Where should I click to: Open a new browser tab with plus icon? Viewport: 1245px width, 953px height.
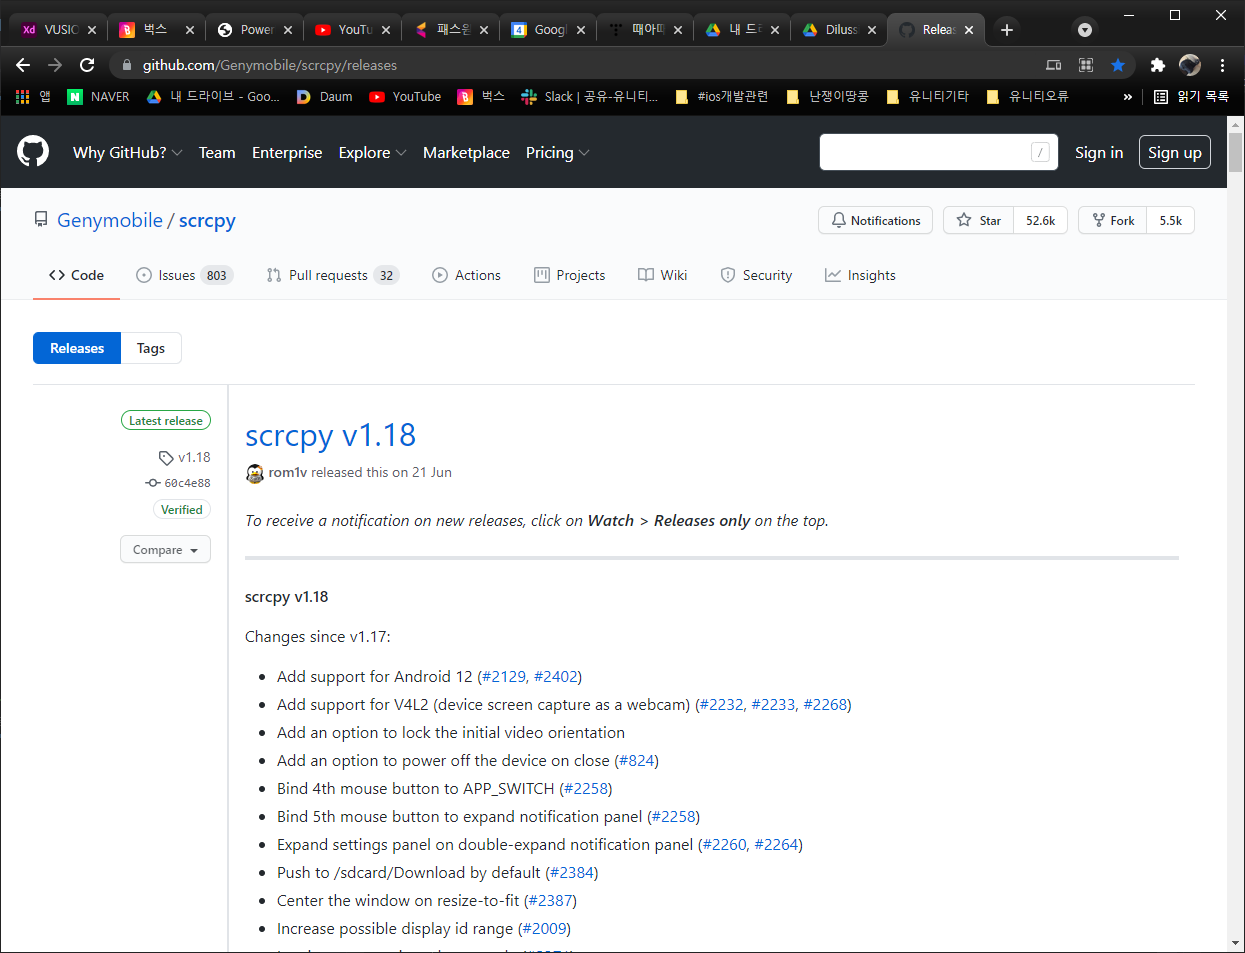tap(1007, 30)
